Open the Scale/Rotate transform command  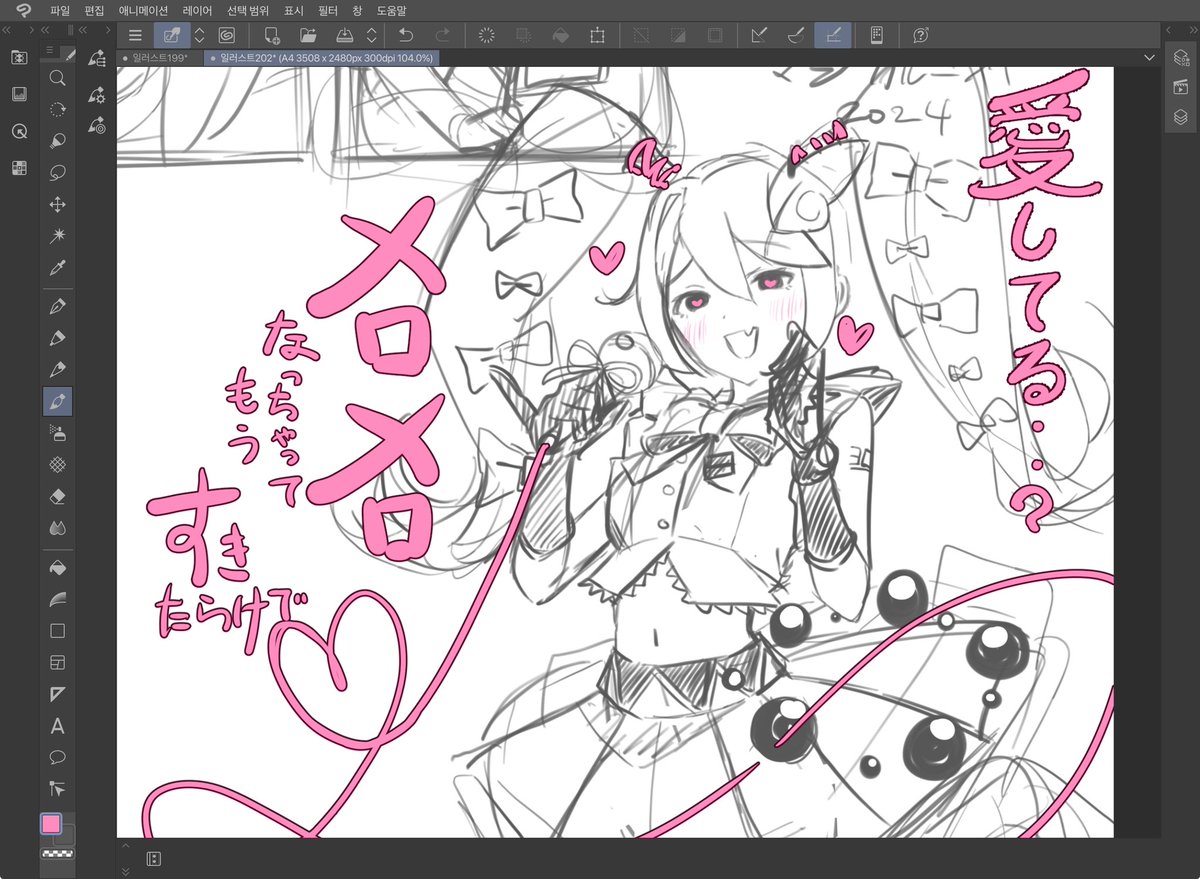pyautogui.click(x=597, y=35)
